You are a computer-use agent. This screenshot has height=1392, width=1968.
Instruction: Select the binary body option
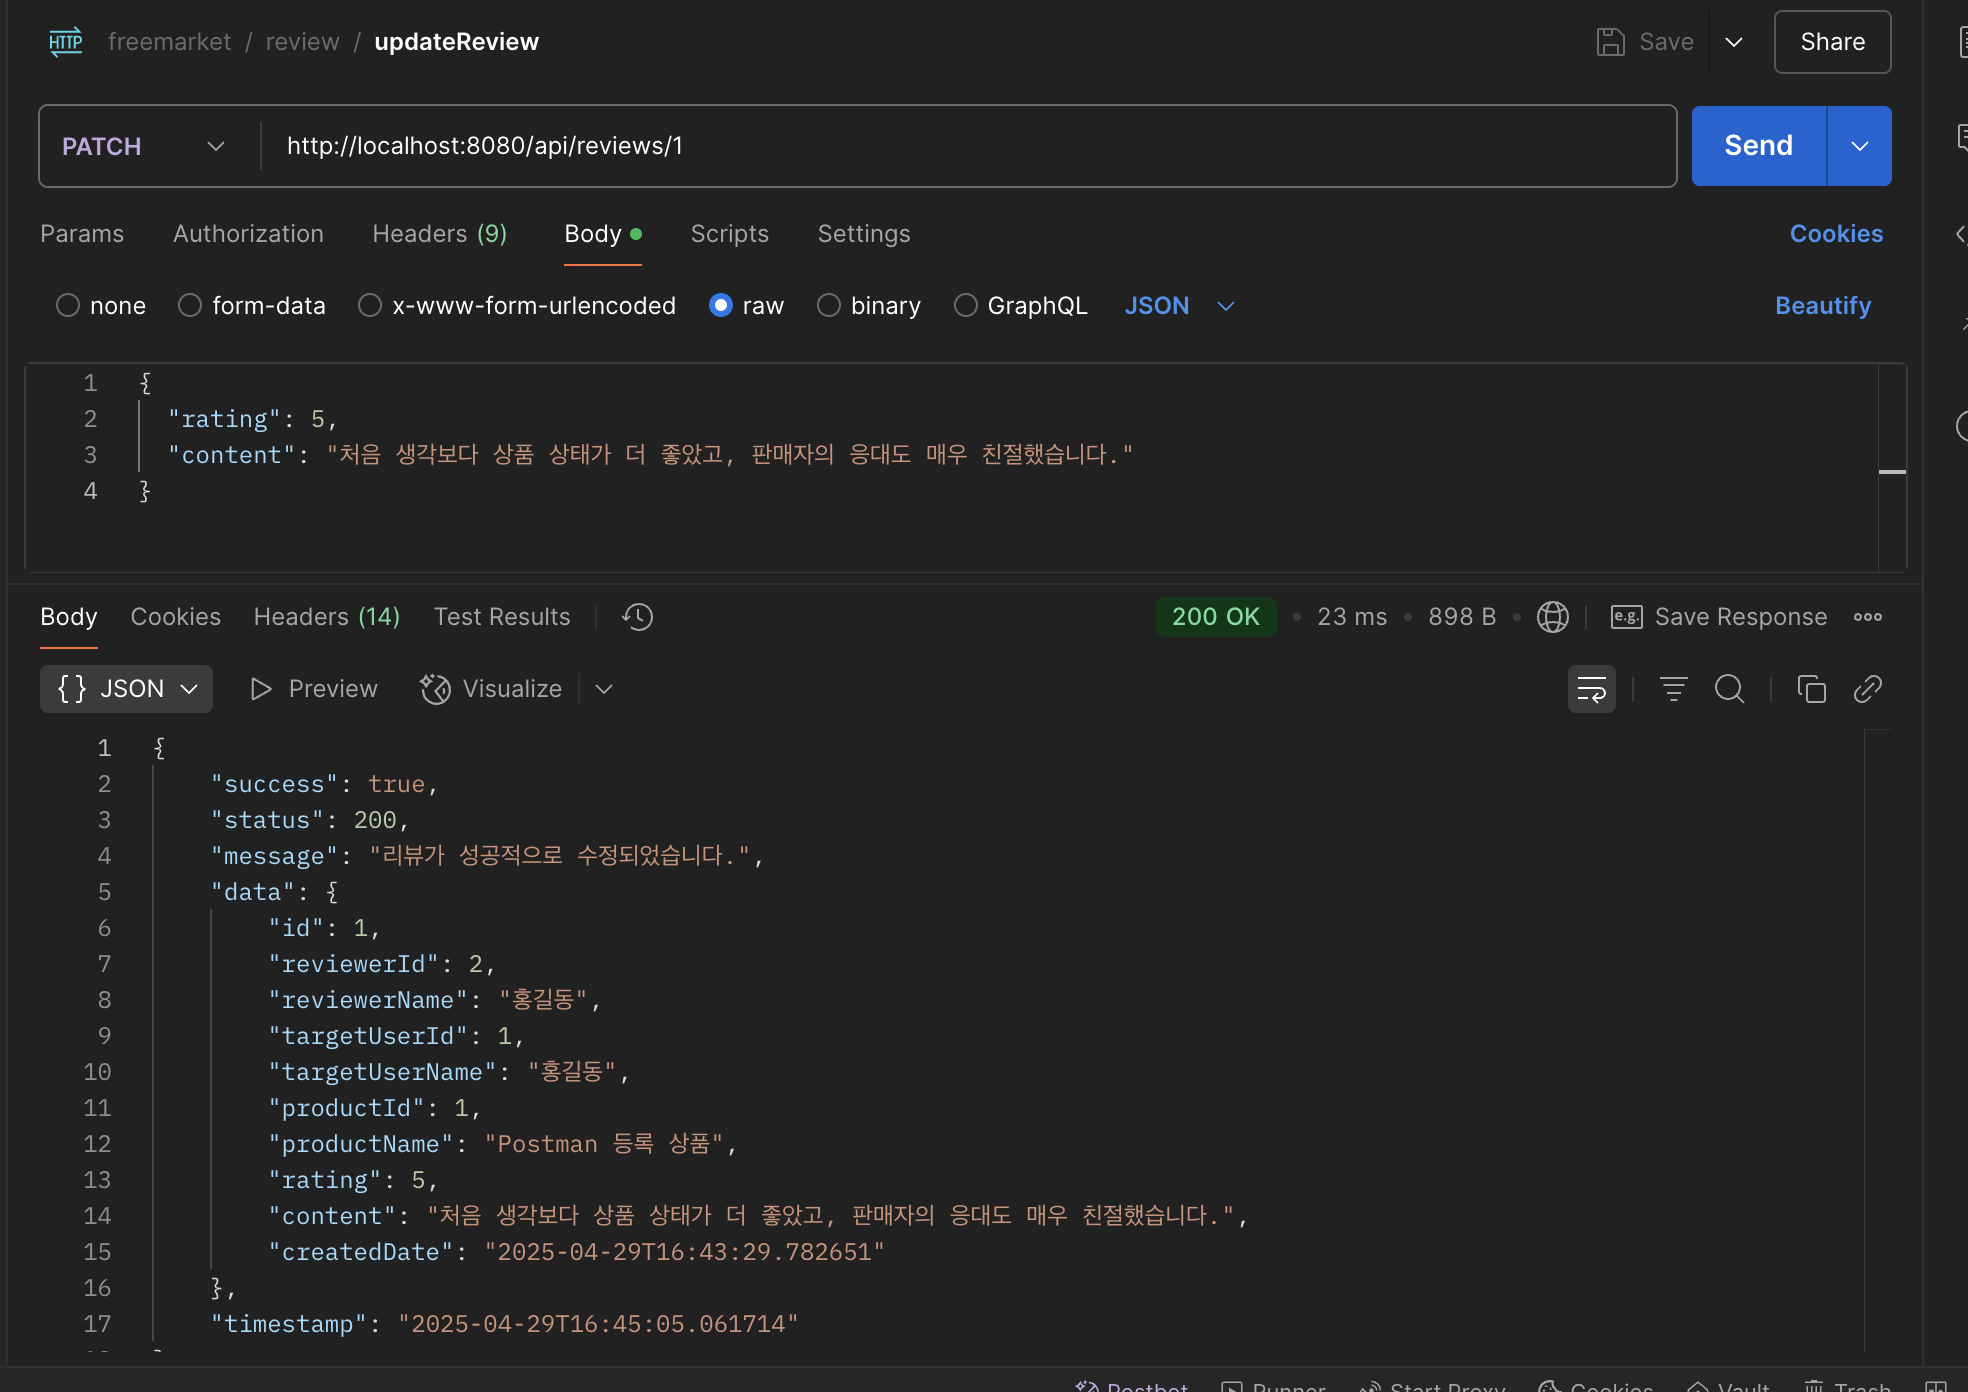(x=828, y=305)
